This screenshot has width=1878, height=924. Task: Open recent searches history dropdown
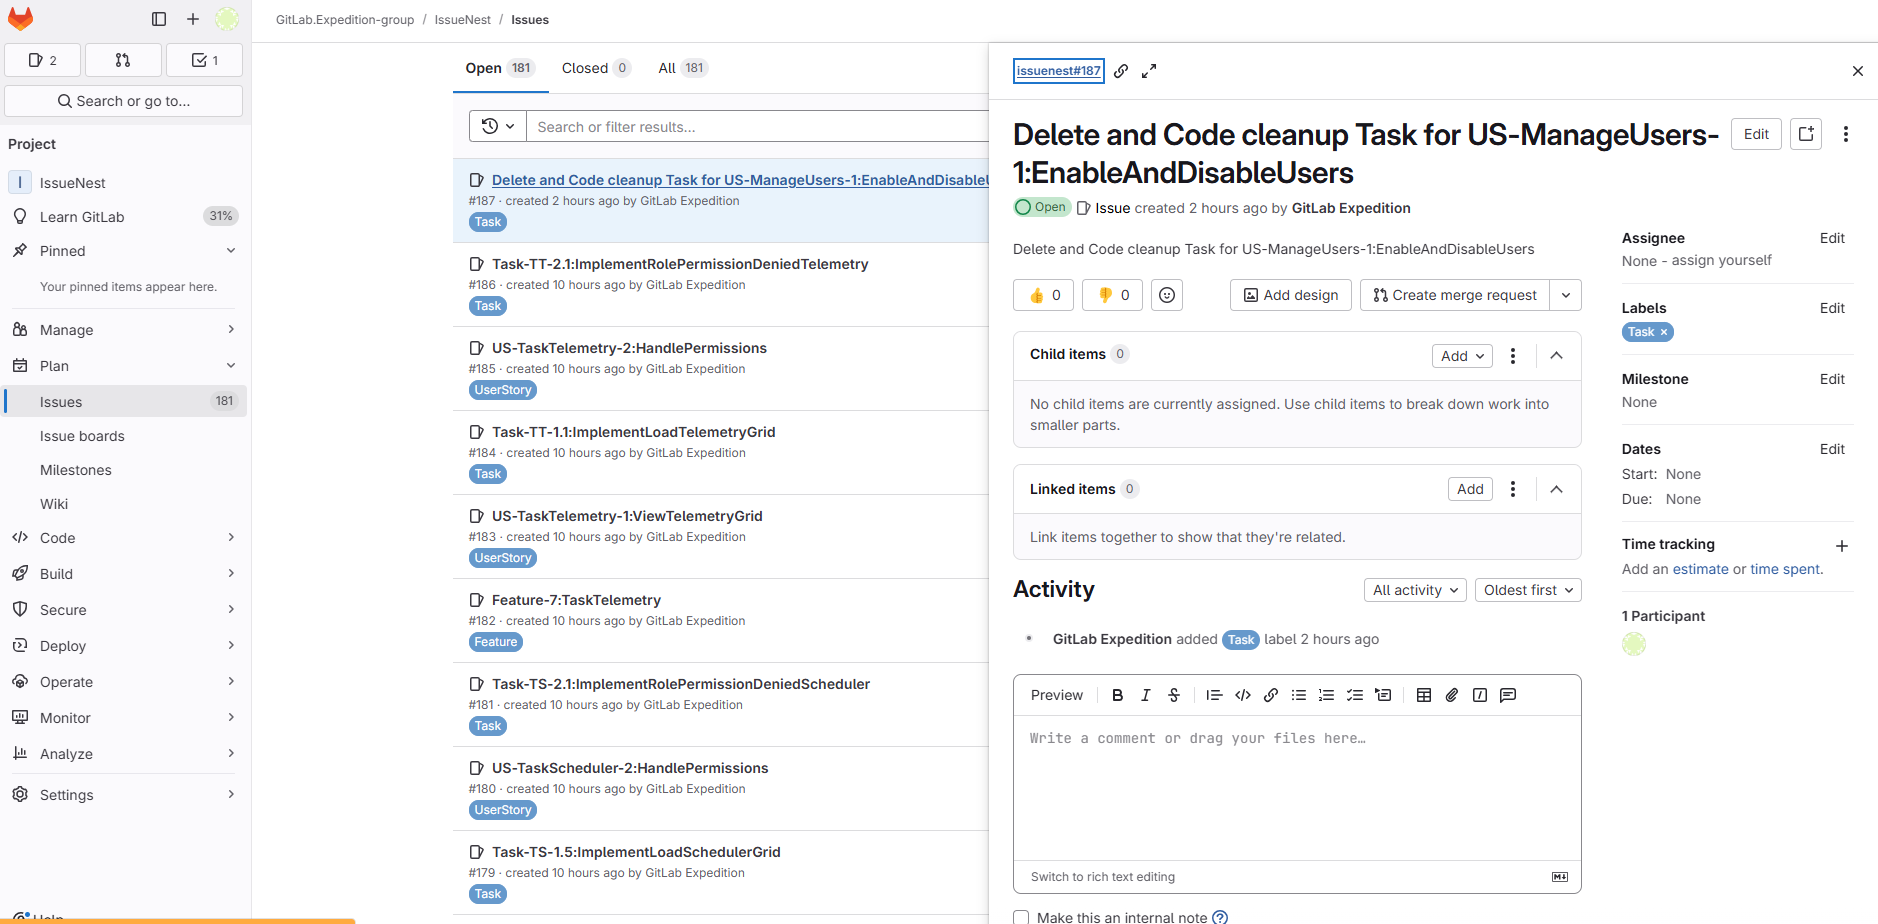pos(498,126)
